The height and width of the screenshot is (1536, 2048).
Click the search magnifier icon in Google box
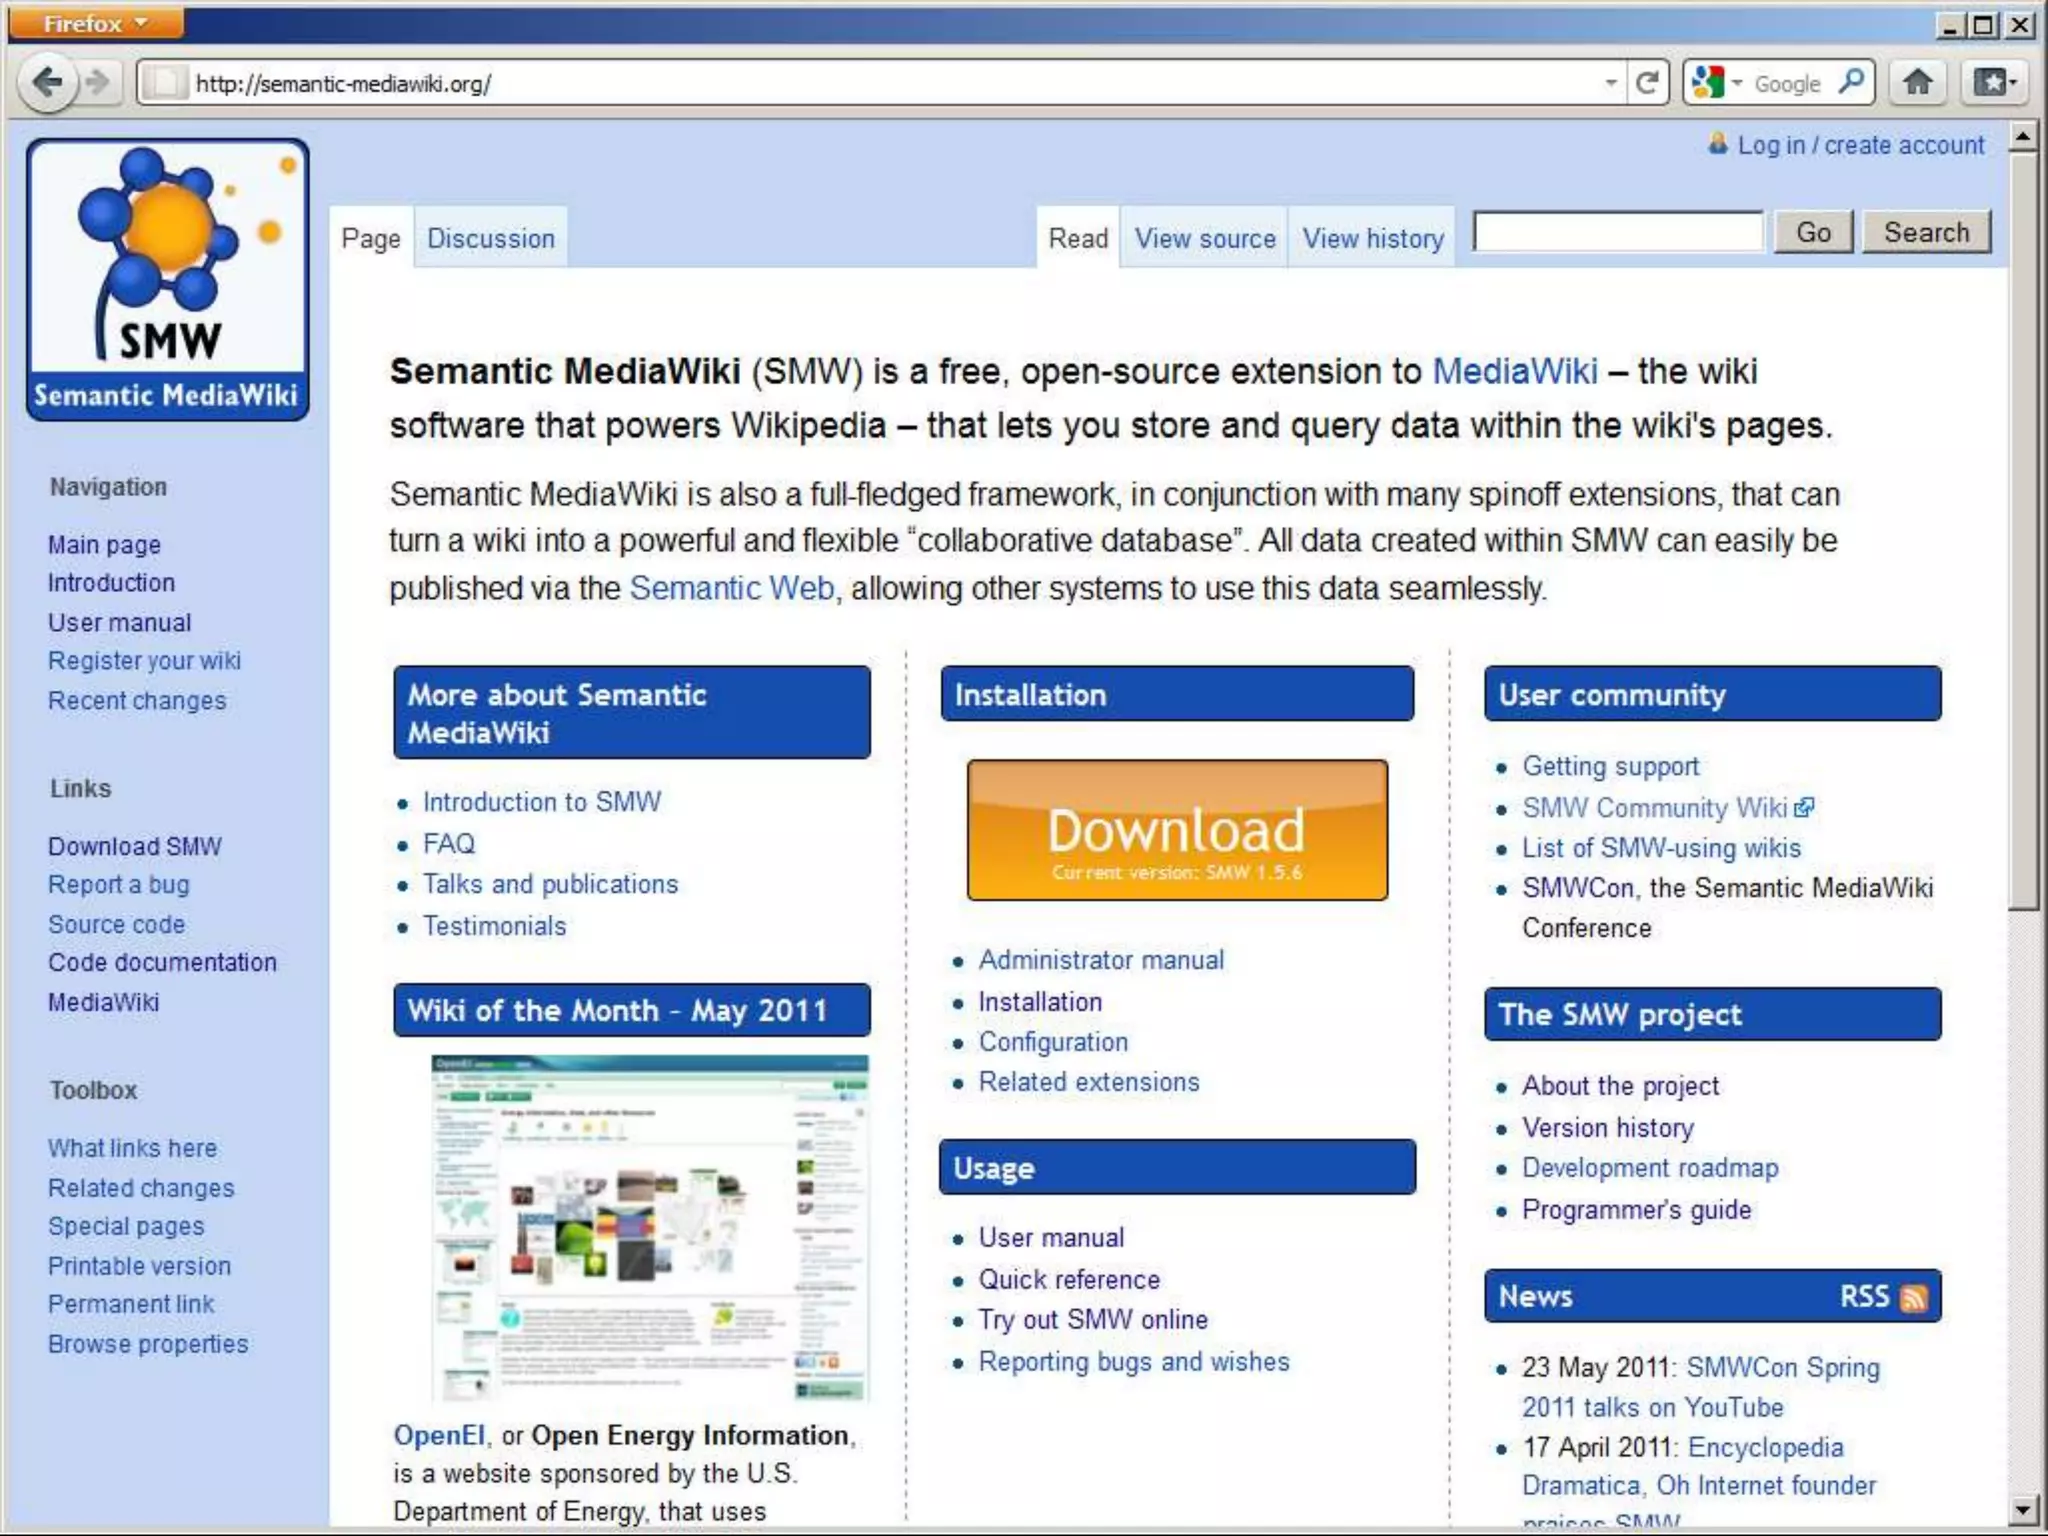(x=1851, y=82)
